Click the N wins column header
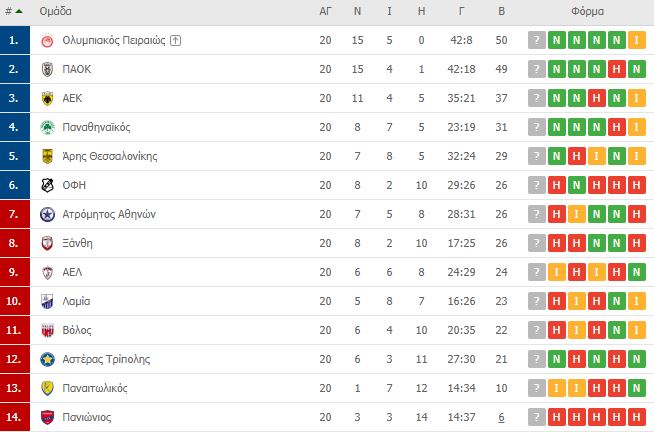The width and height of the screenshot is (654, 432). click(357, 11)
